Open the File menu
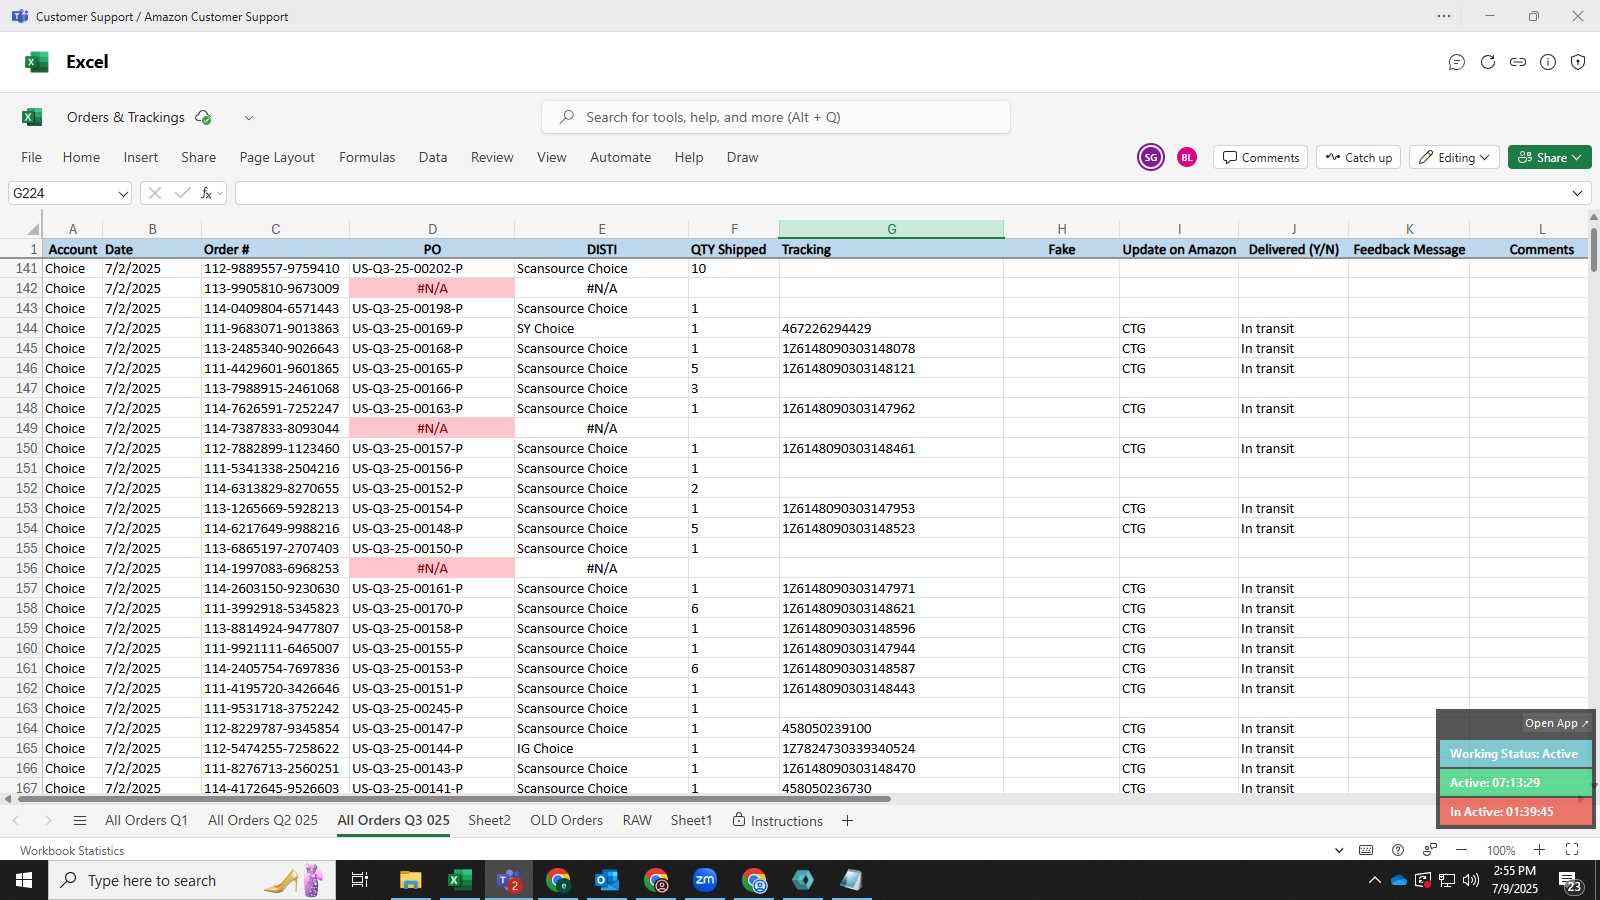Image resolution: width=1600 pixels, height=900 pixels. [32, 157]
